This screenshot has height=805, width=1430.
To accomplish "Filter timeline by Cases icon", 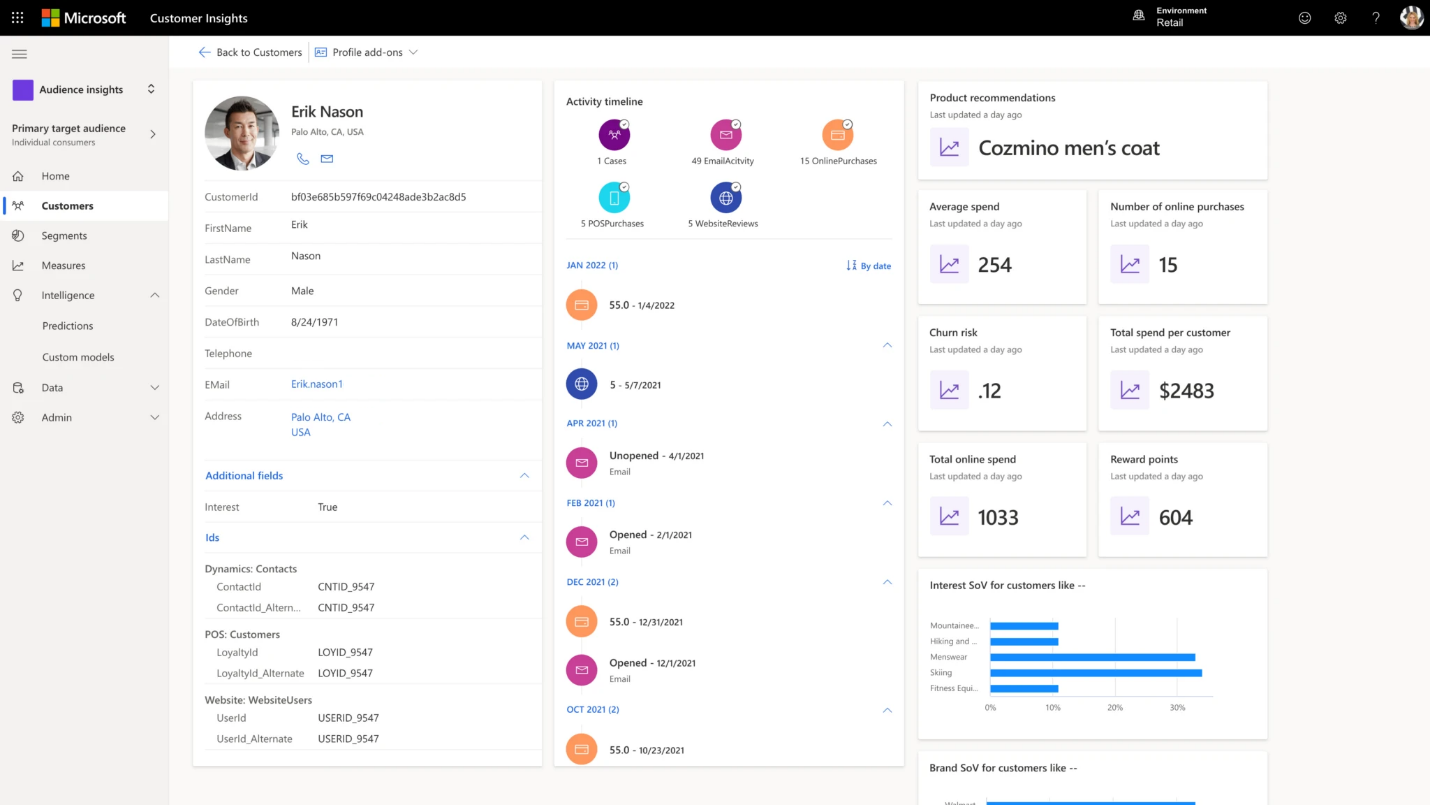I will pyautogui.click(x=614, y=134).
